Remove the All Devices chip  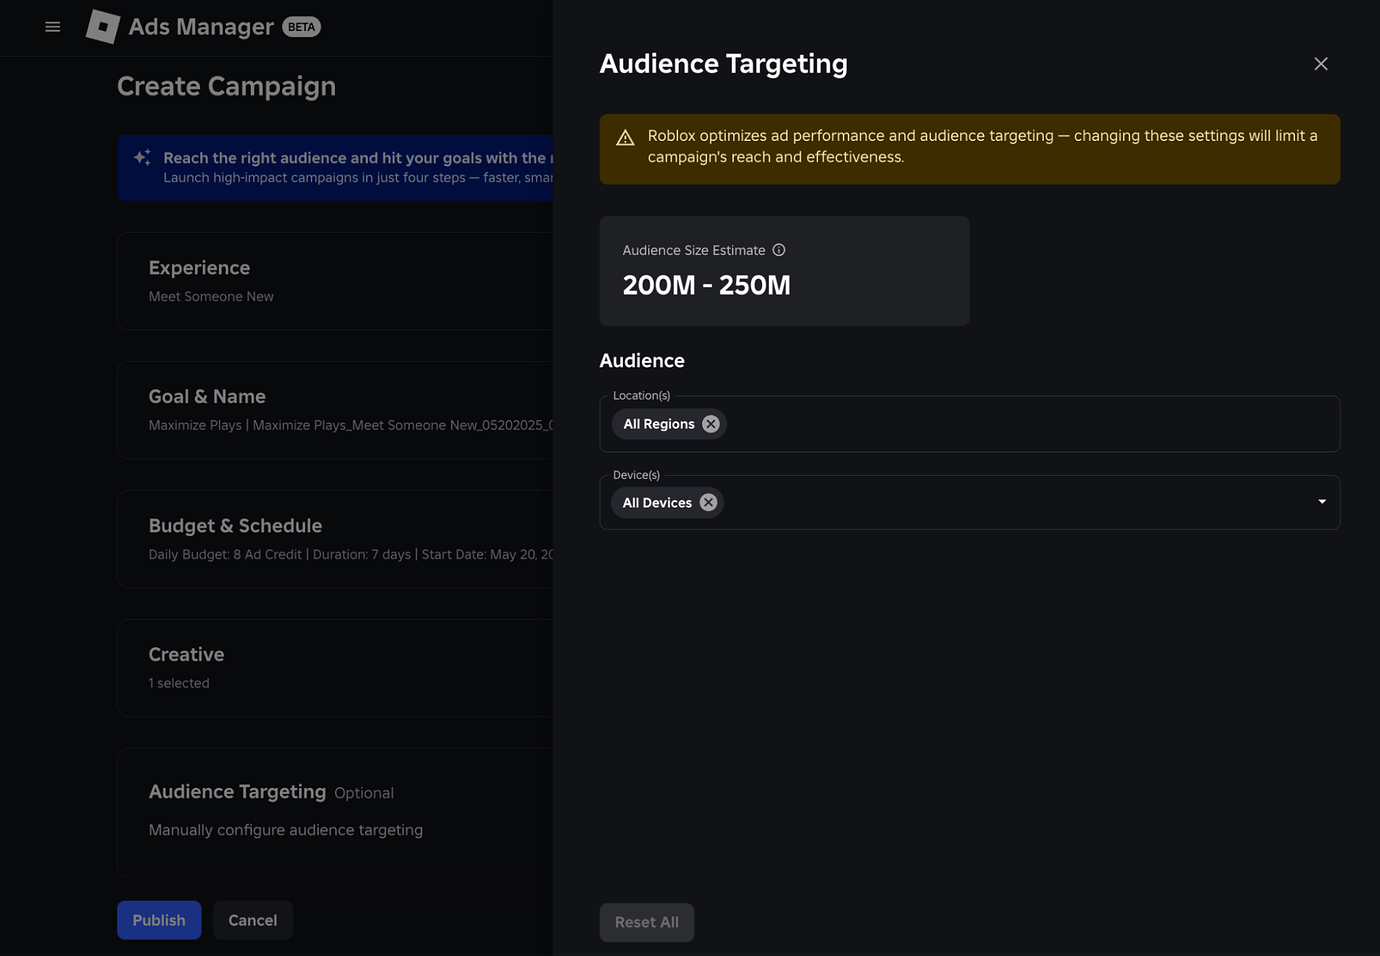coord(708,503)
